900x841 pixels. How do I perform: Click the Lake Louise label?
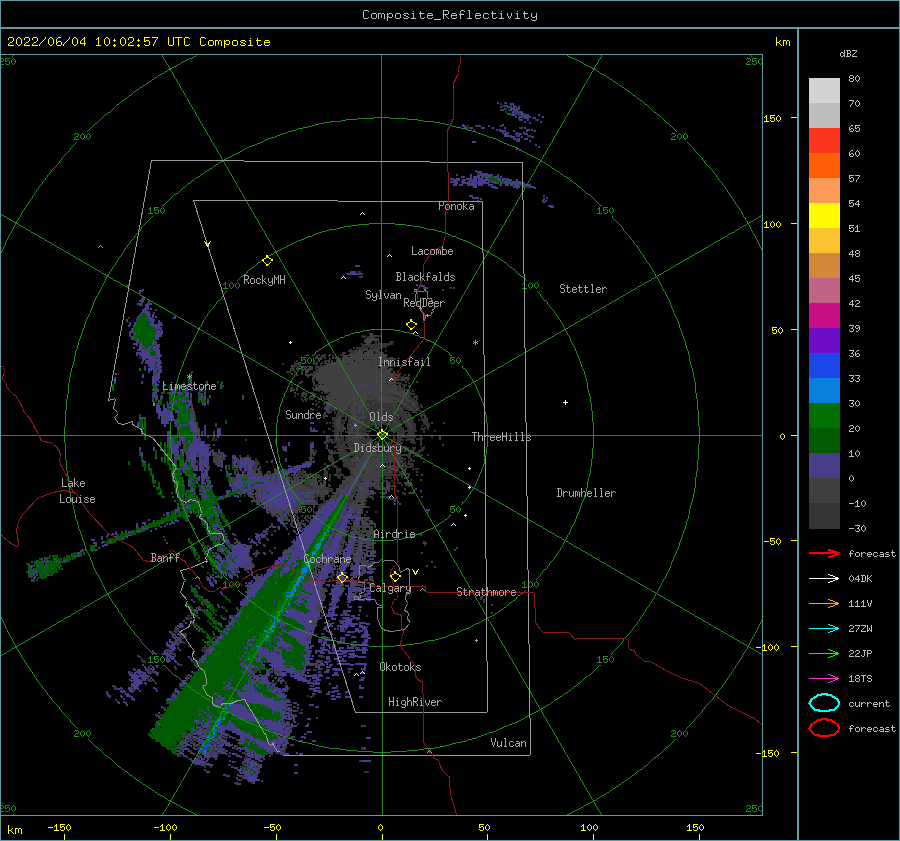(x=77, y=491)
